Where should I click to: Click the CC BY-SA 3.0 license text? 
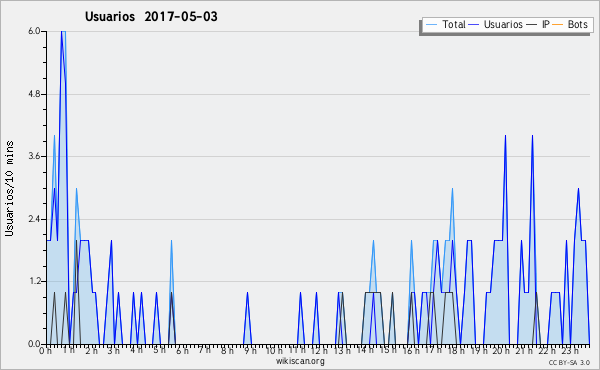569,362
